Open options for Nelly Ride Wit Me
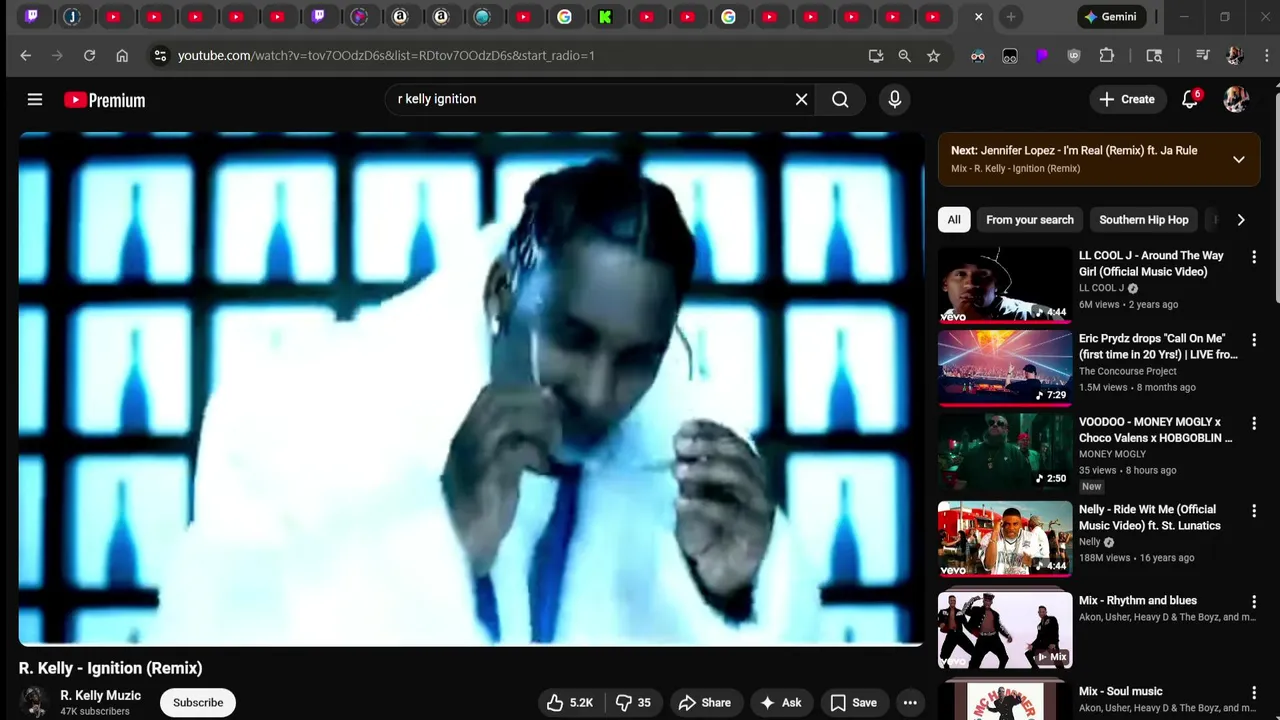 1254,511
